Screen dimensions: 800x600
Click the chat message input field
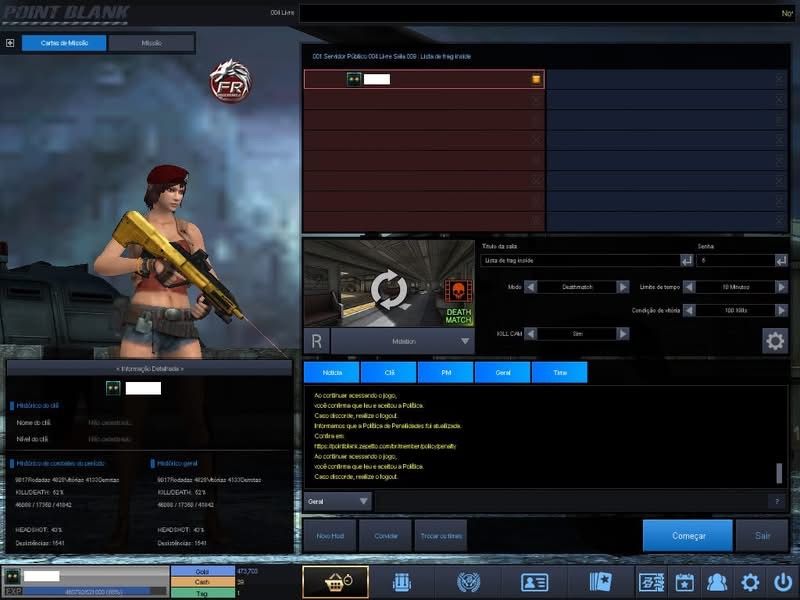[x=571, y=502]
